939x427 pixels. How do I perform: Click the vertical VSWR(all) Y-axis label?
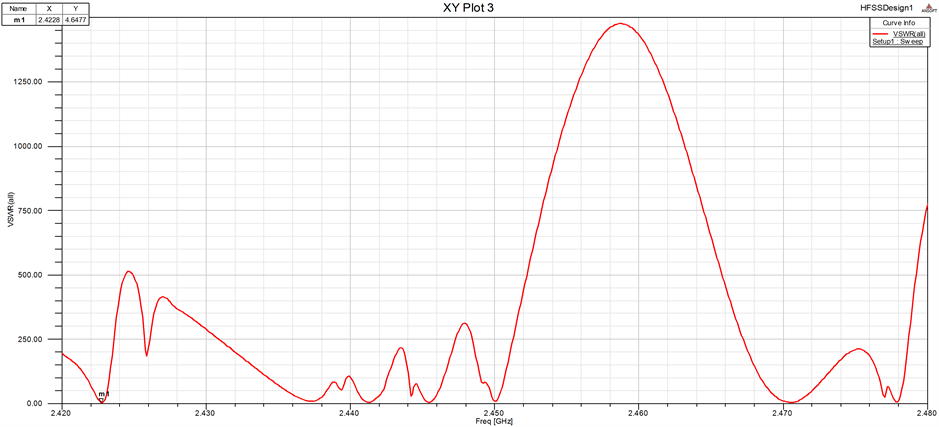pyautogui.click(x=11, y=212)
